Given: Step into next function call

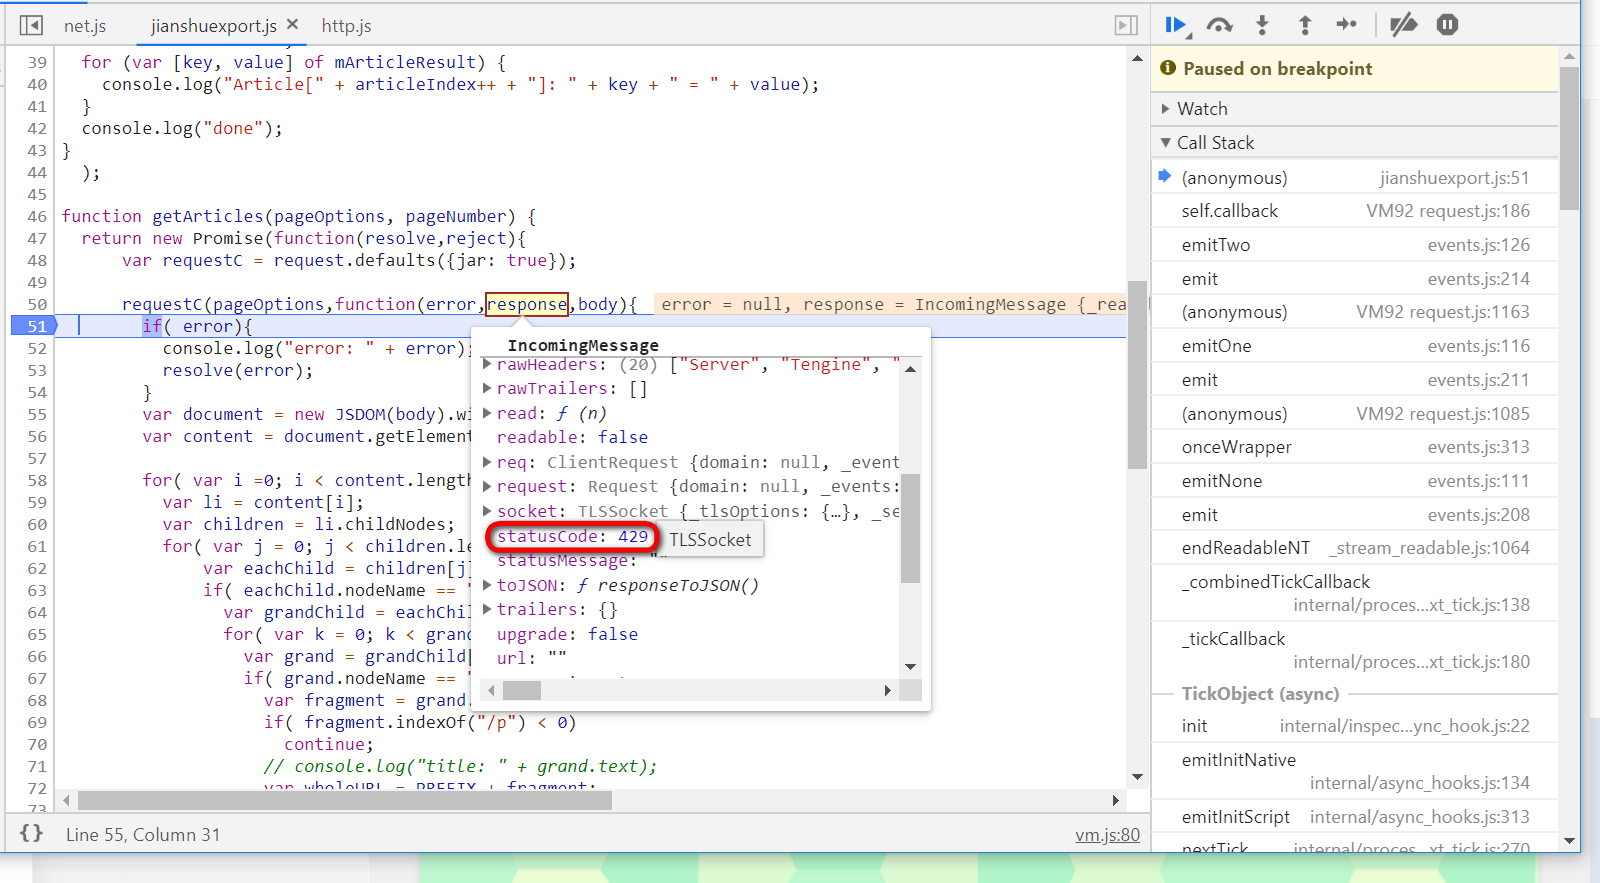Looking at the screenshot, I should click(x=1262, y=25).
